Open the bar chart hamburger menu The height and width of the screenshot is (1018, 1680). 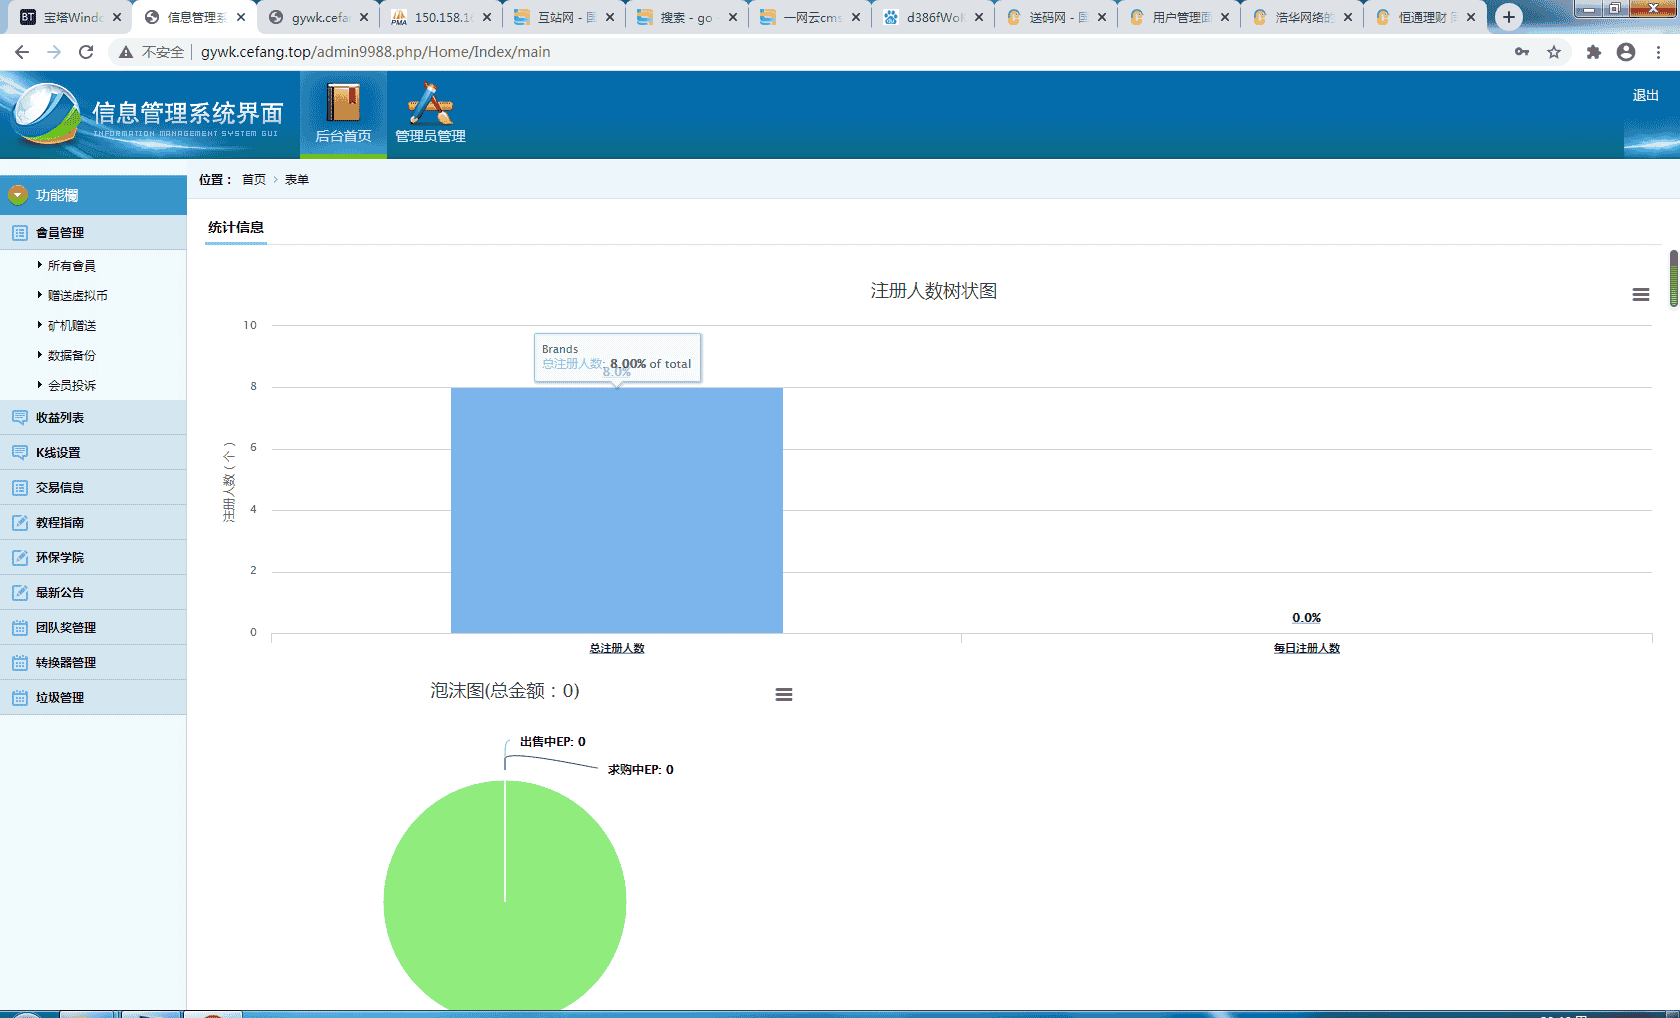1641,295
